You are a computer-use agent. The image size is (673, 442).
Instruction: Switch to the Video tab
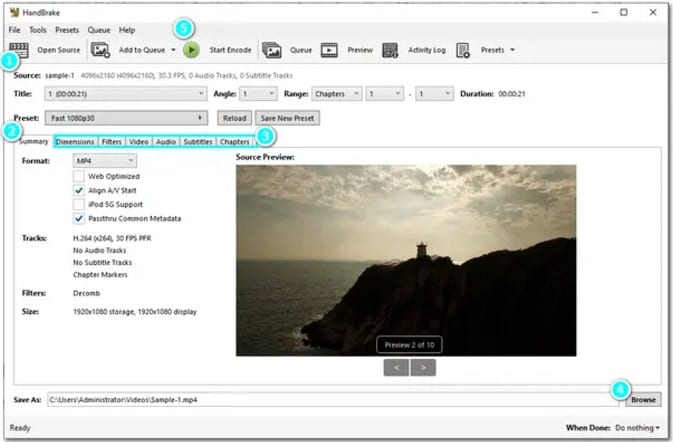(139, 142)
